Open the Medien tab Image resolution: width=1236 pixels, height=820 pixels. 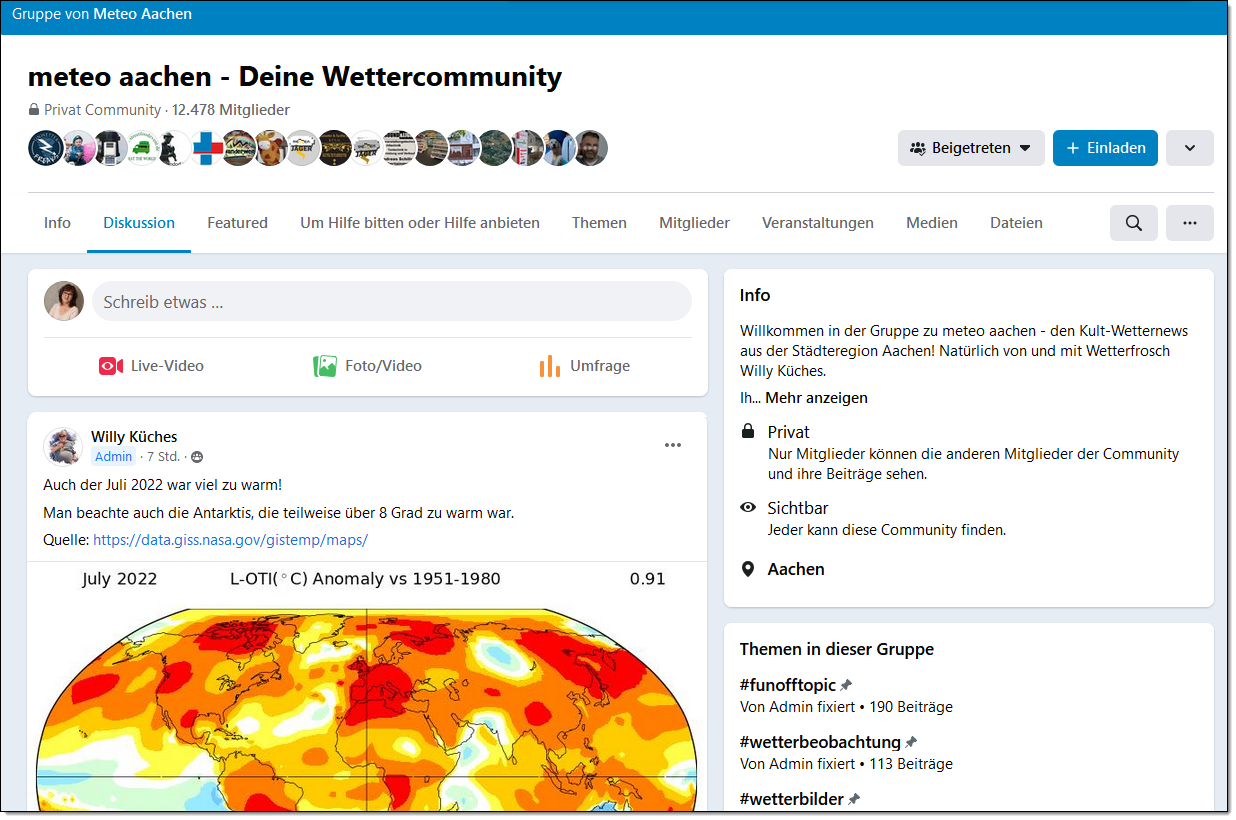[x=932, y=223]
